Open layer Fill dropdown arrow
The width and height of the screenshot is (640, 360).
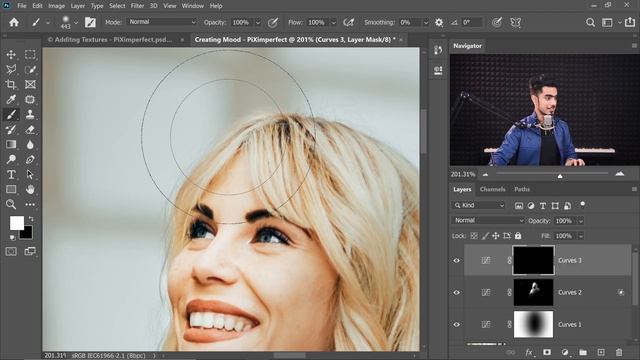tap(580, 236)
